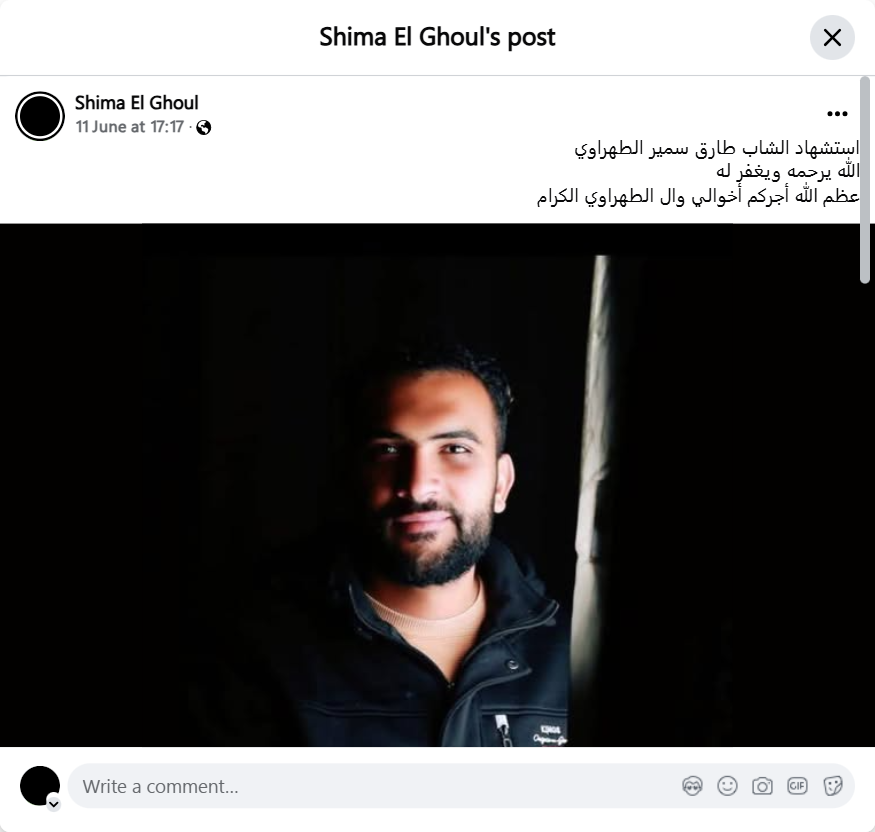Click the Write a comment field
This screenshot has width=875, height=832.
374,786
